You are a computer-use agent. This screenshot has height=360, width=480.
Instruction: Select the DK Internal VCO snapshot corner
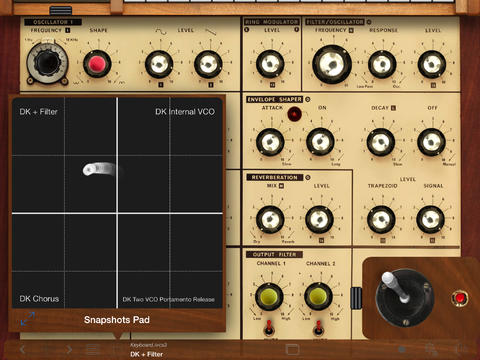point(185,112)
